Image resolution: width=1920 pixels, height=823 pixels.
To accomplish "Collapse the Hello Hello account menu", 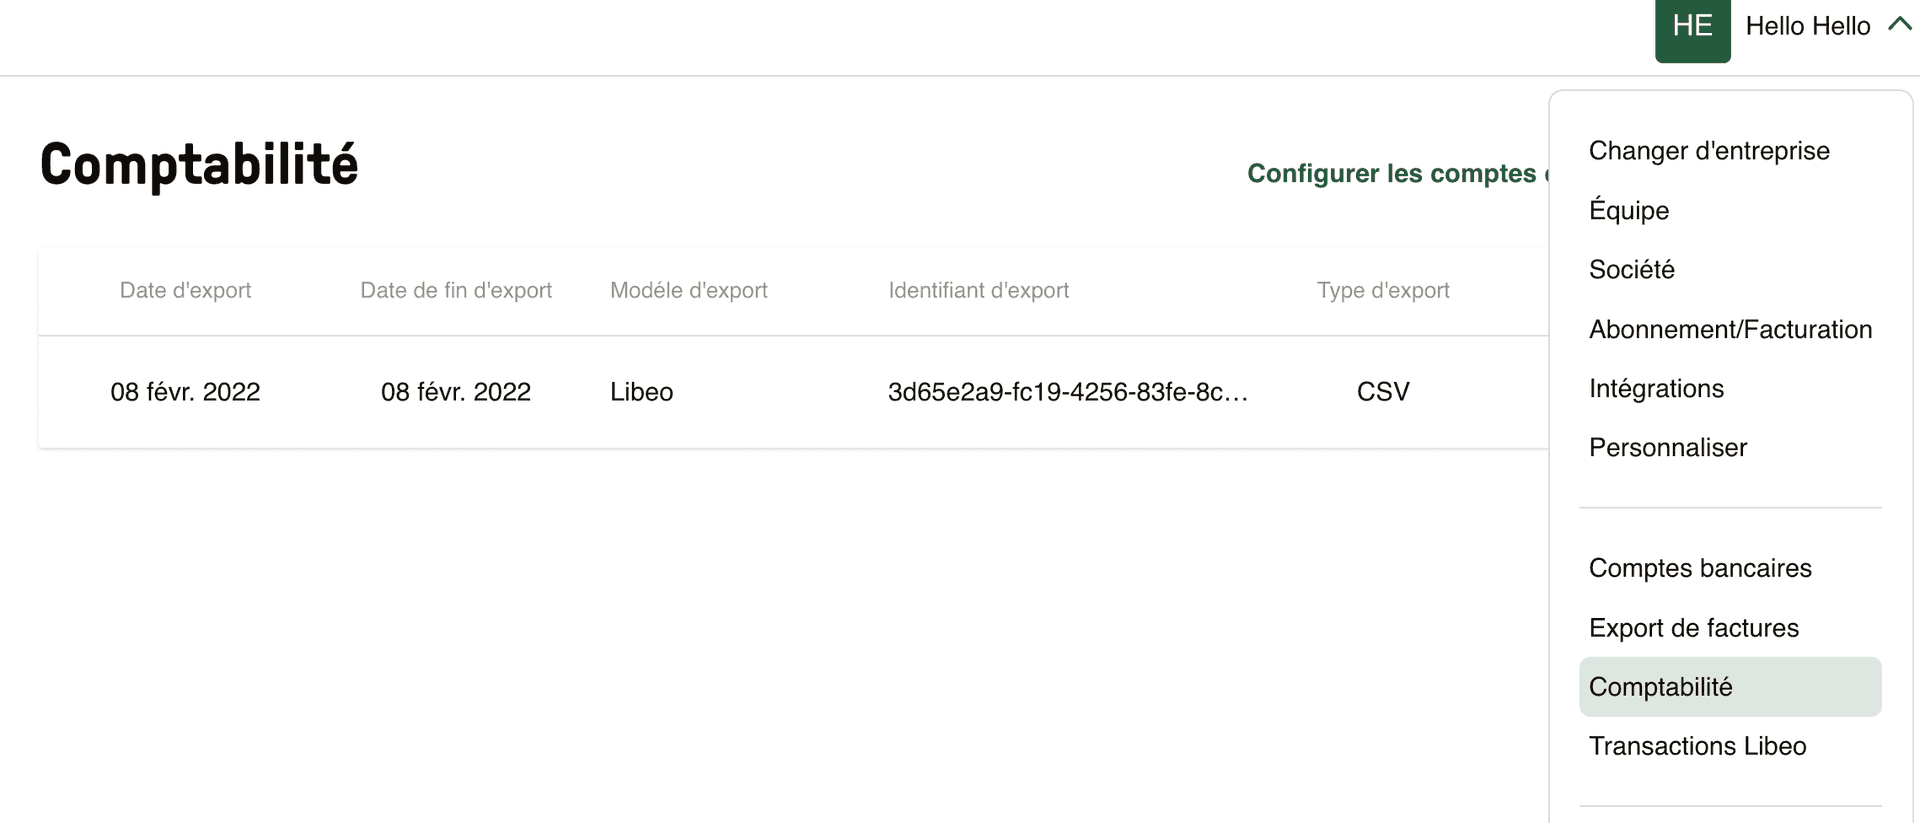I will click(x=1899, y=24).
